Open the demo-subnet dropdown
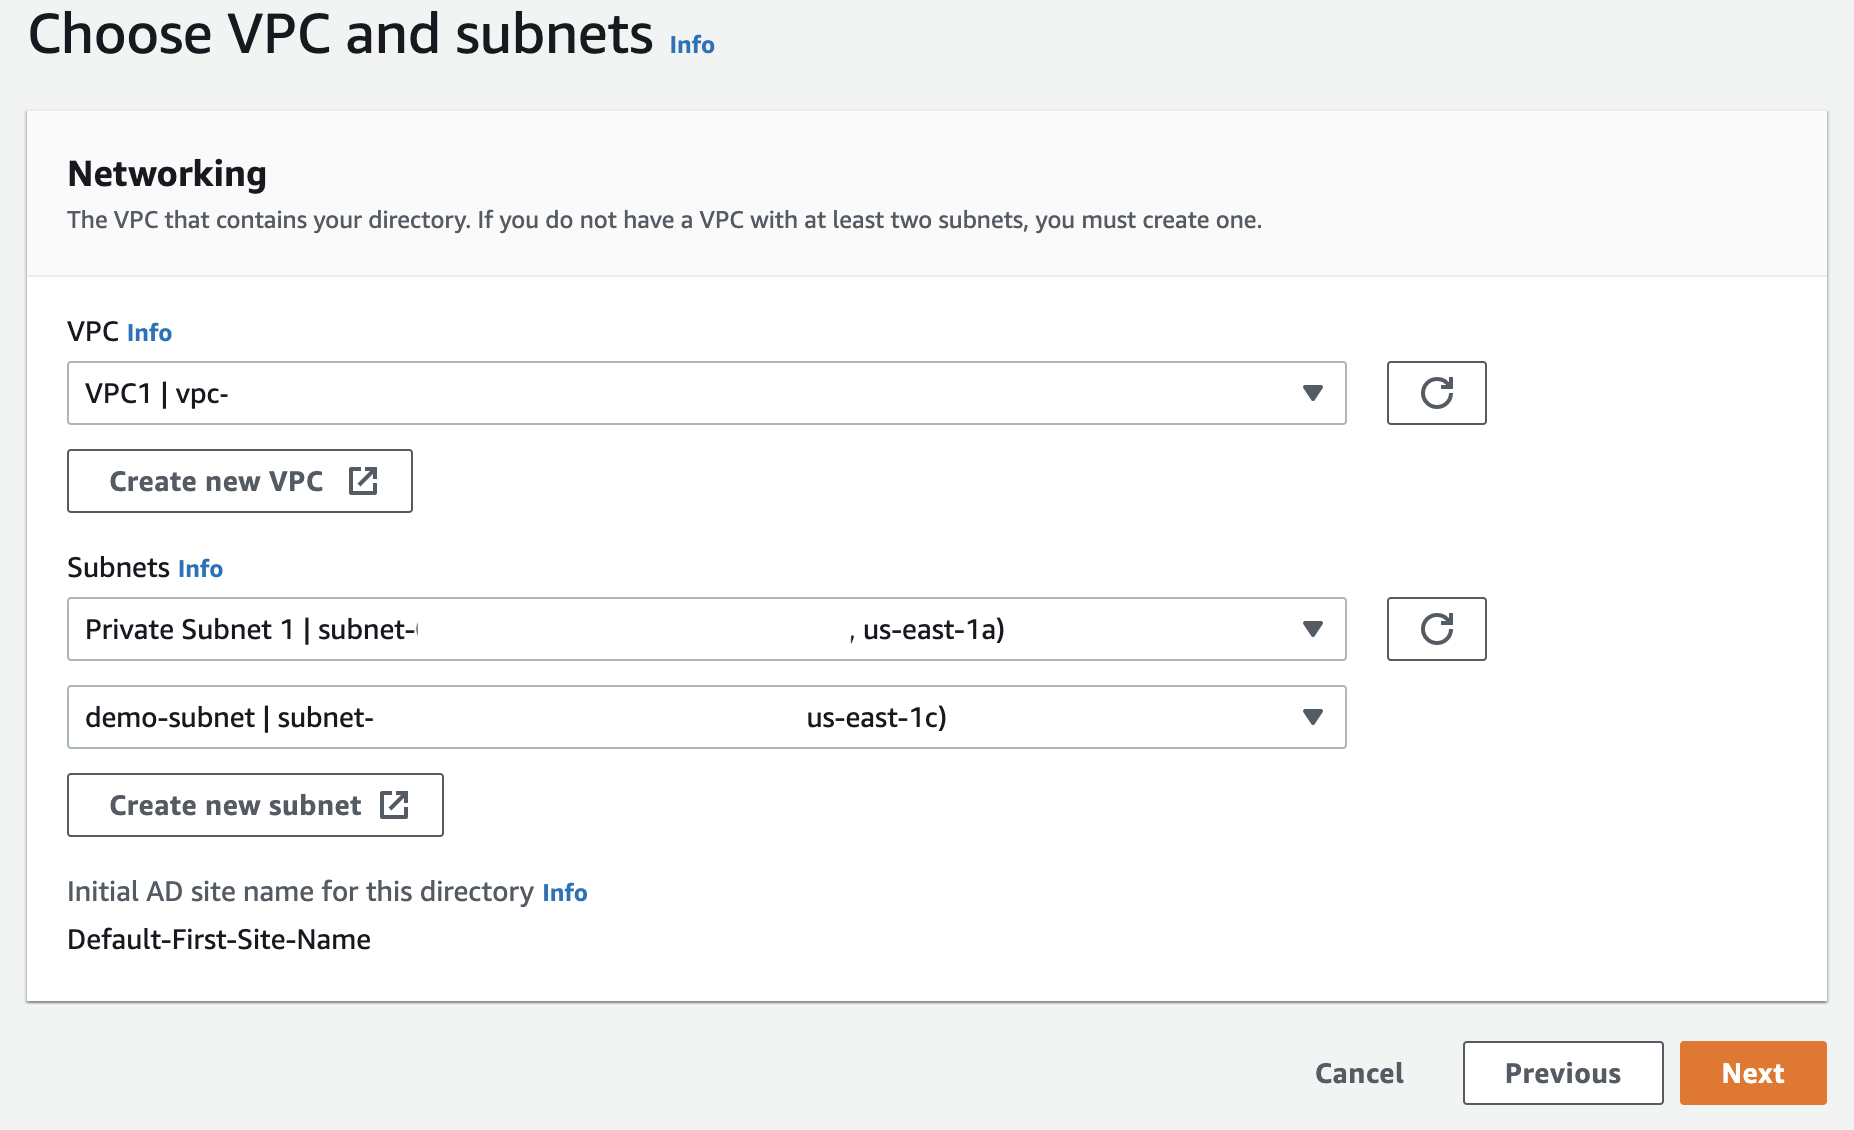1854x1130 pixels. pyautogui.click(x=706, y=717)
